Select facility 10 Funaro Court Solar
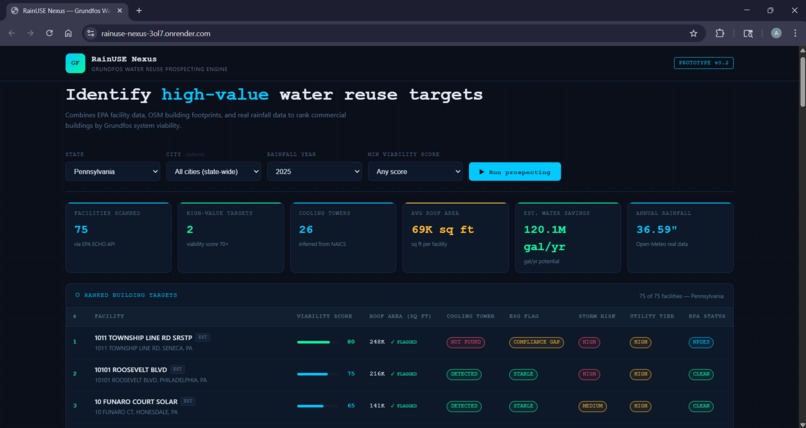The image size is (806, 428). click(x=136, y=402)
